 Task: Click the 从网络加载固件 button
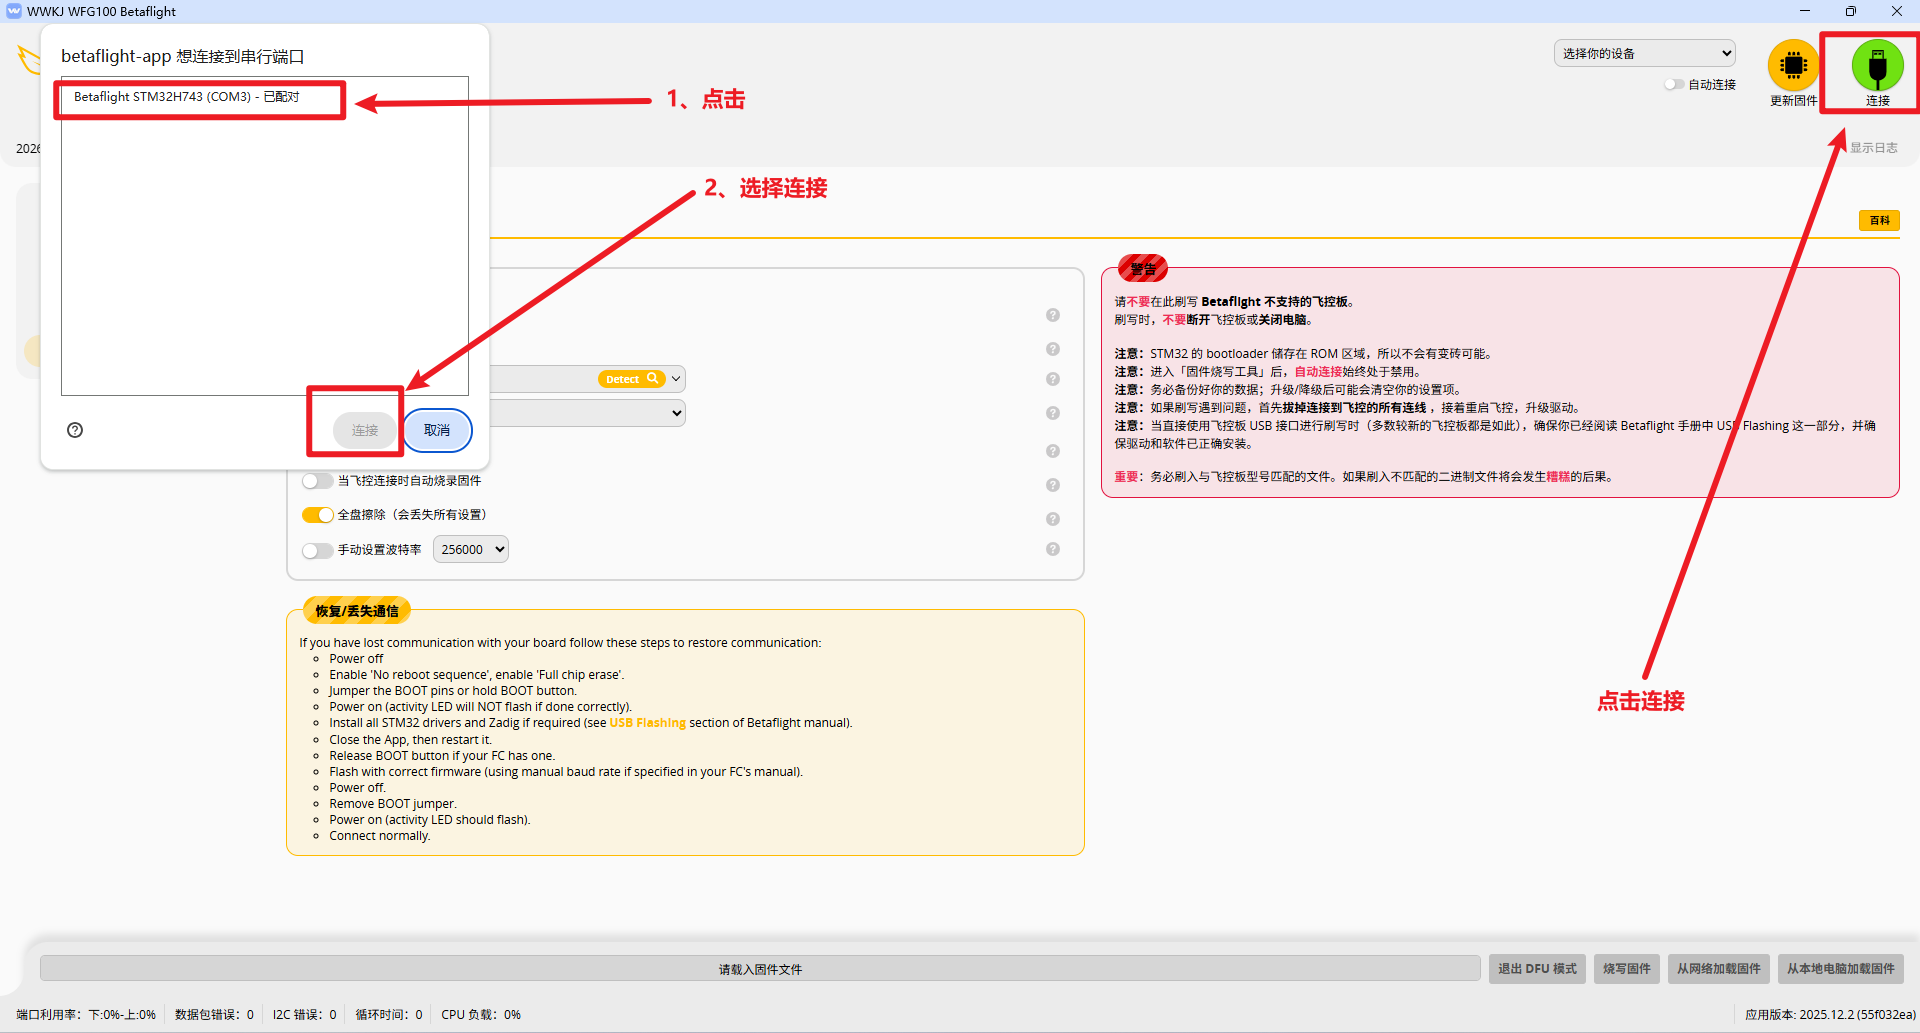point(1719,969)
